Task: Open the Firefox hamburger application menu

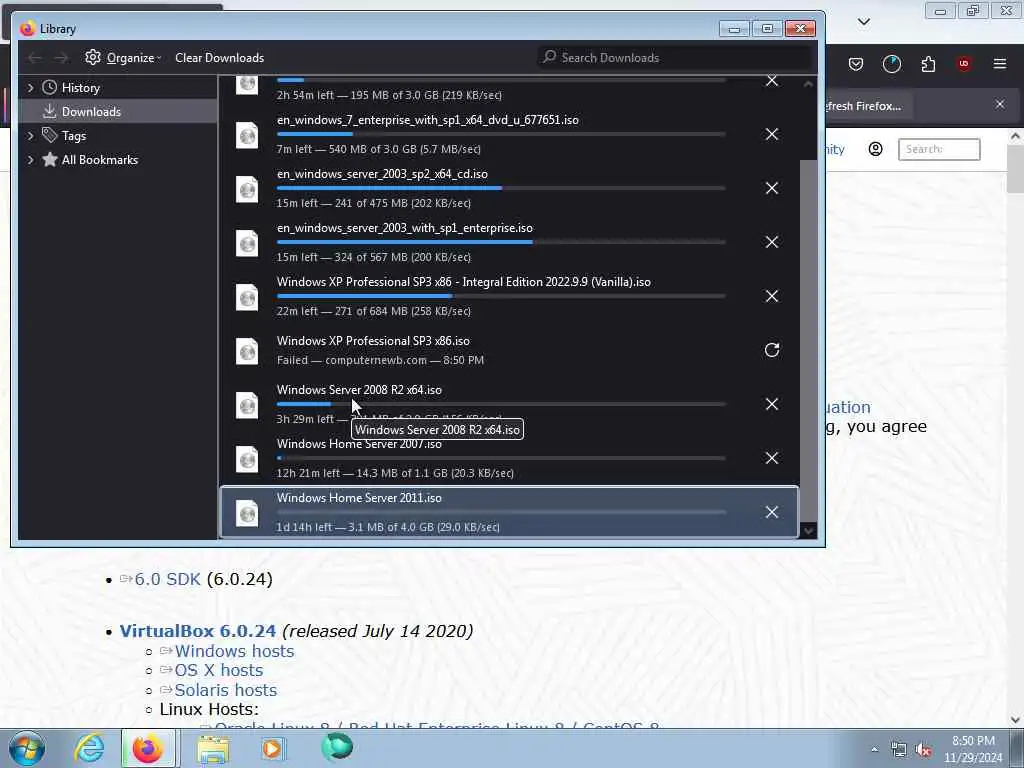Action: 1000,64
